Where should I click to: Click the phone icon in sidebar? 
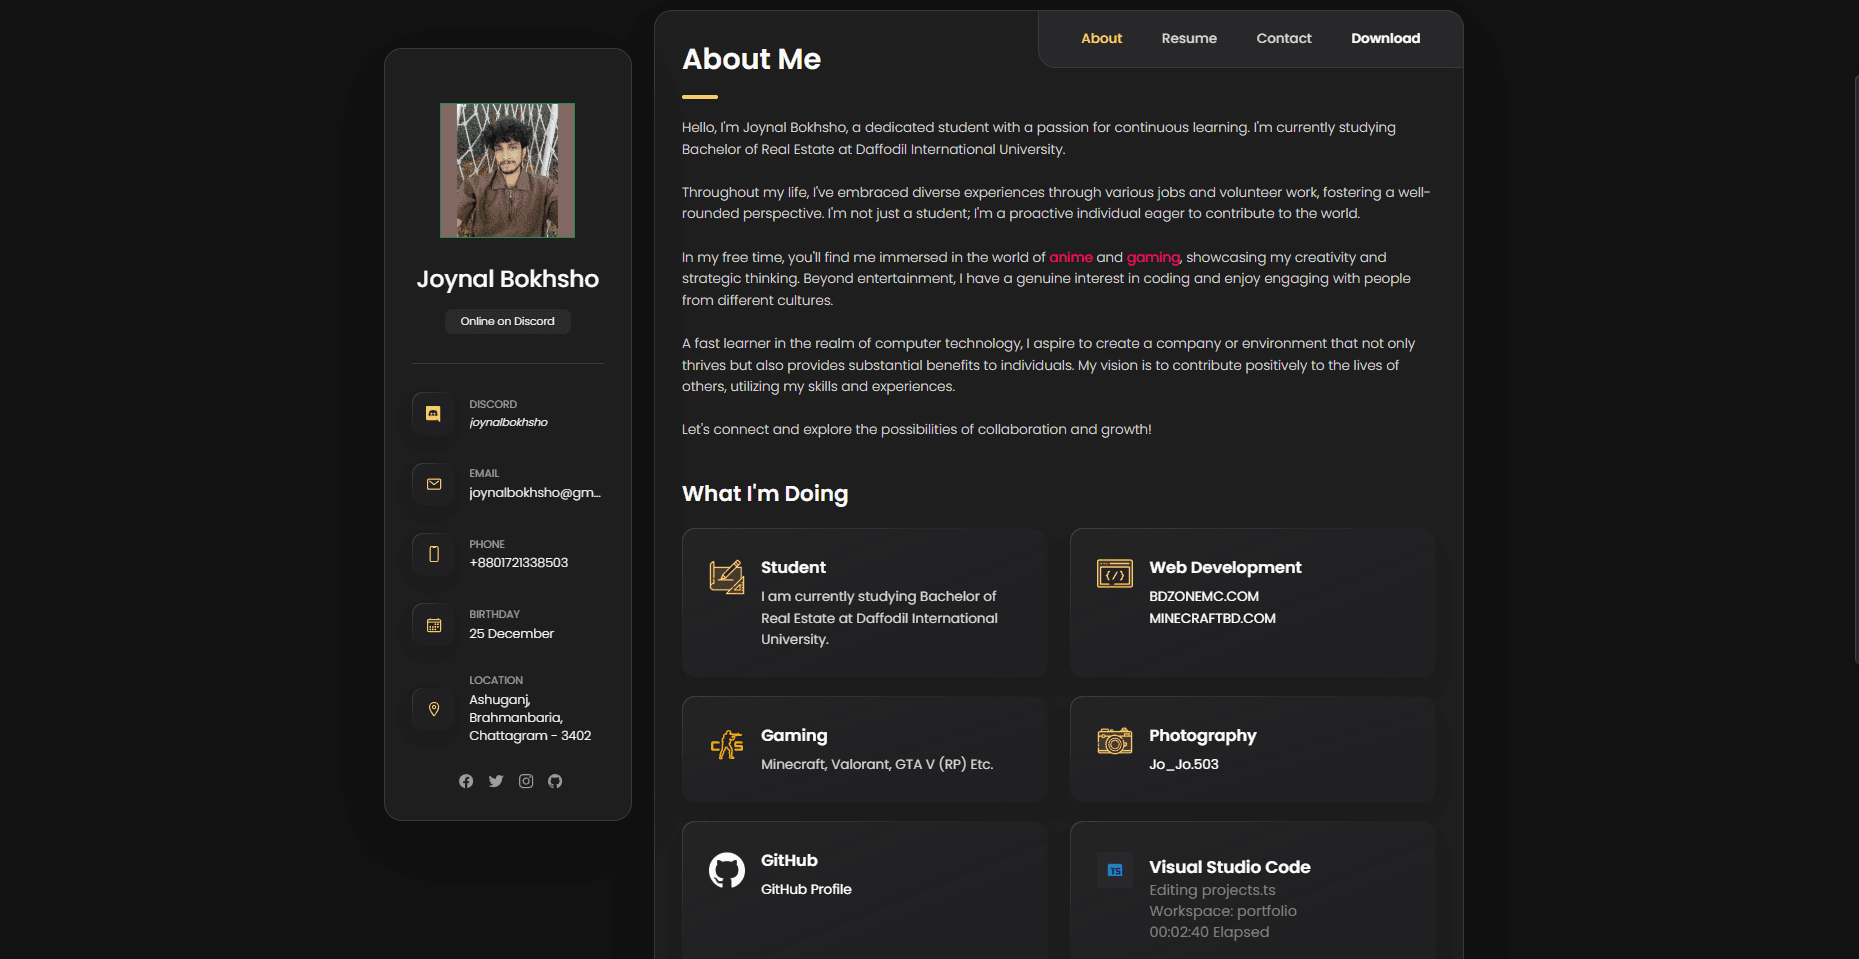(433, 554)
